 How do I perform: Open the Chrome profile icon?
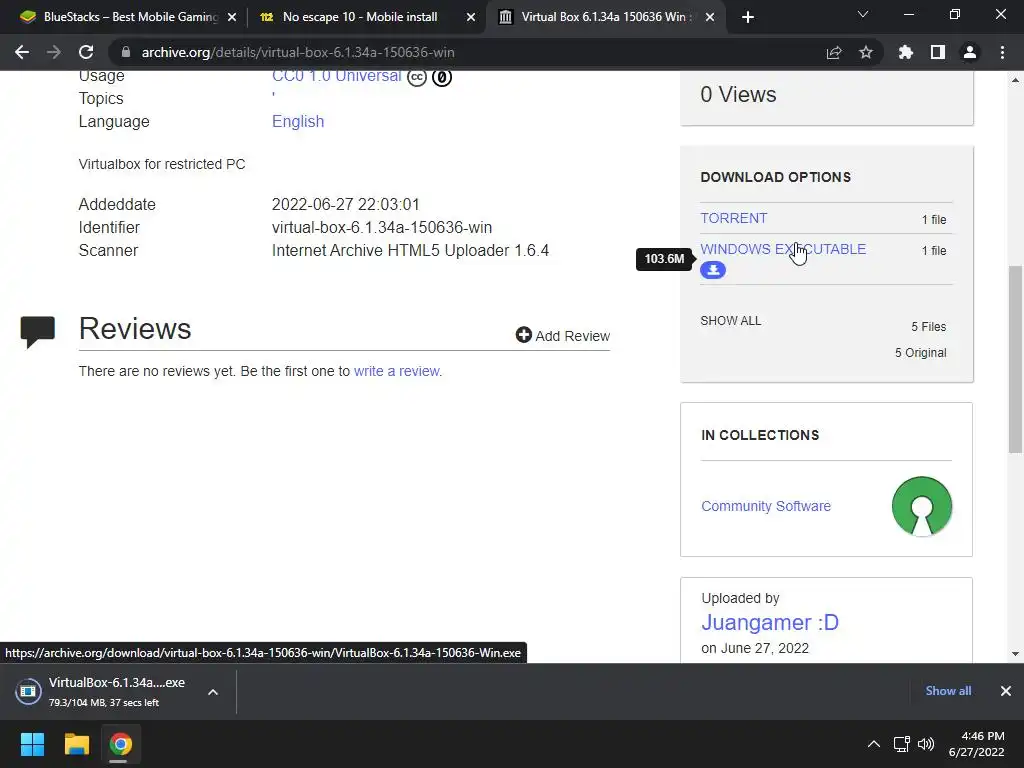click(970, 52)
